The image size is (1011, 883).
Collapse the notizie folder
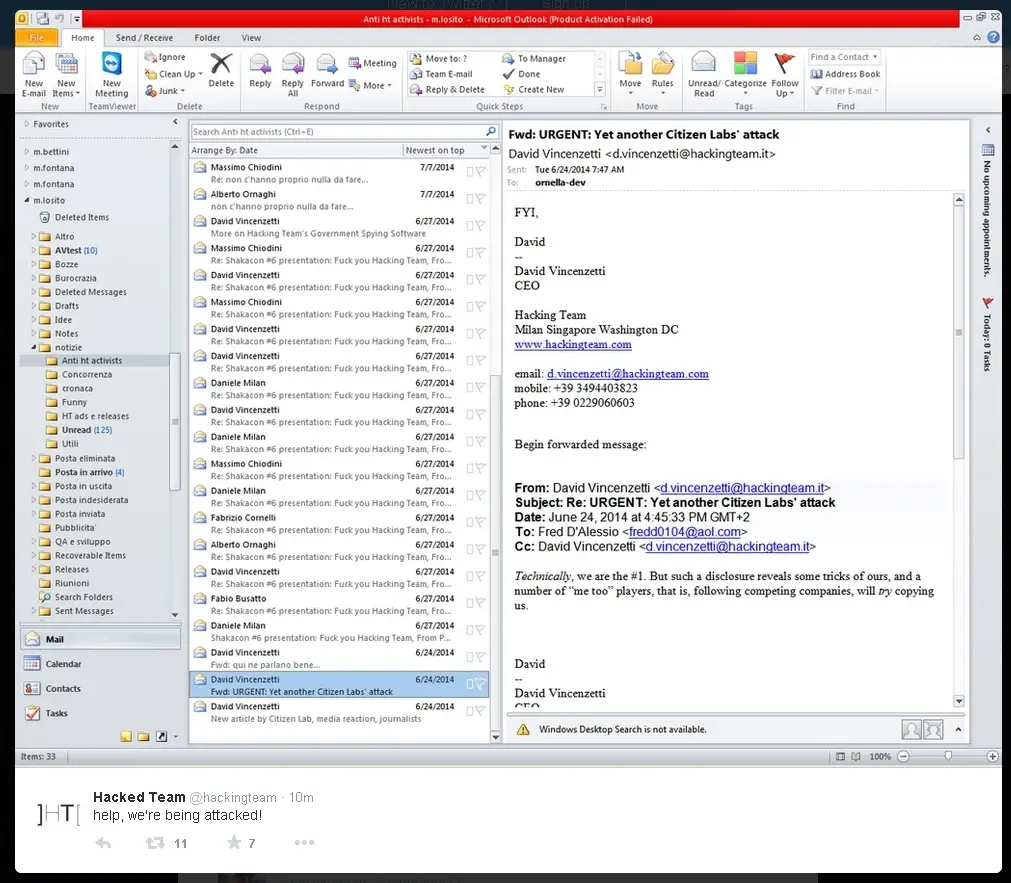[x=34, y=347]
